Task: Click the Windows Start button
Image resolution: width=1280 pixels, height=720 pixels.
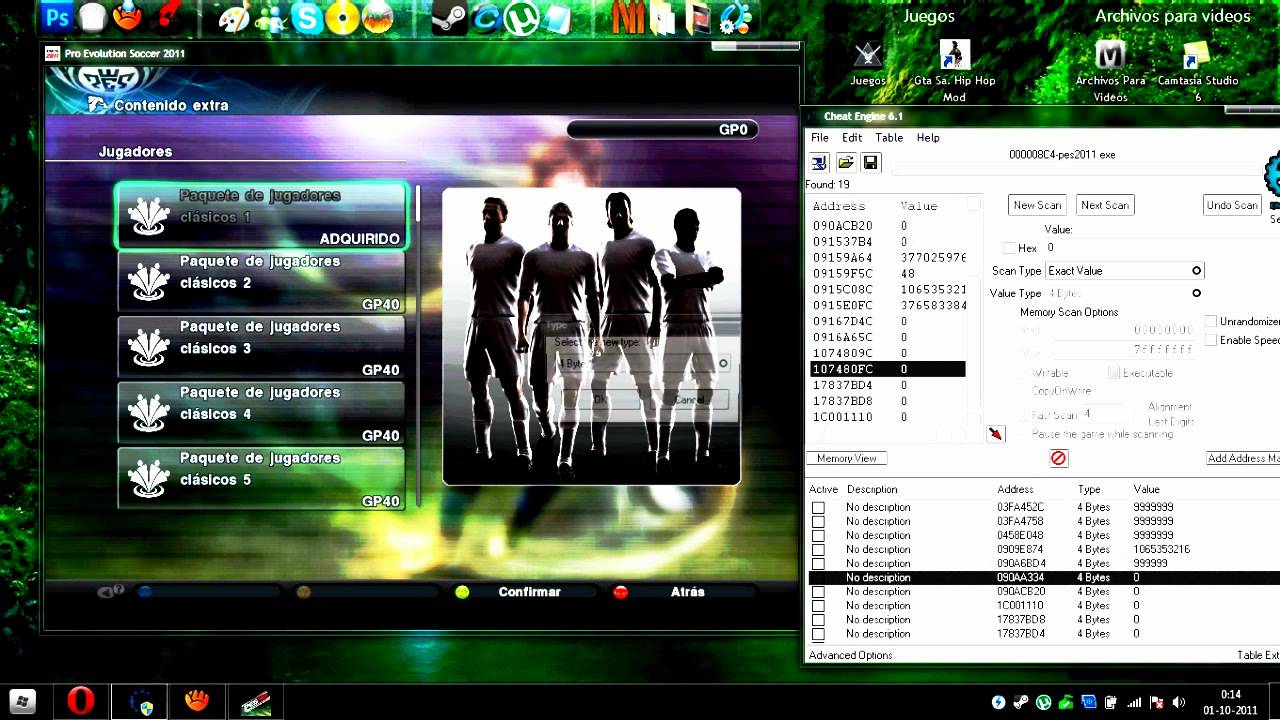Action: coord(22,702)
